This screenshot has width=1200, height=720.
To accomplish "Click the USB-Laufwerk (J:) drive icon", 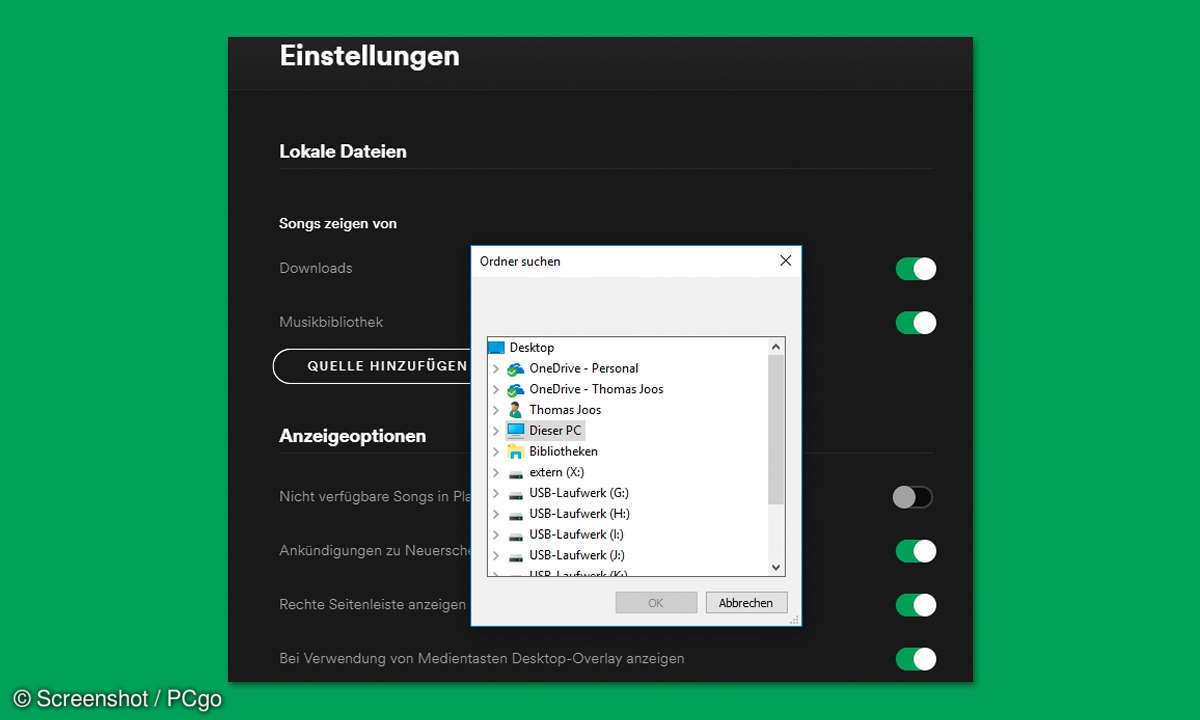I will click(516, 556).
